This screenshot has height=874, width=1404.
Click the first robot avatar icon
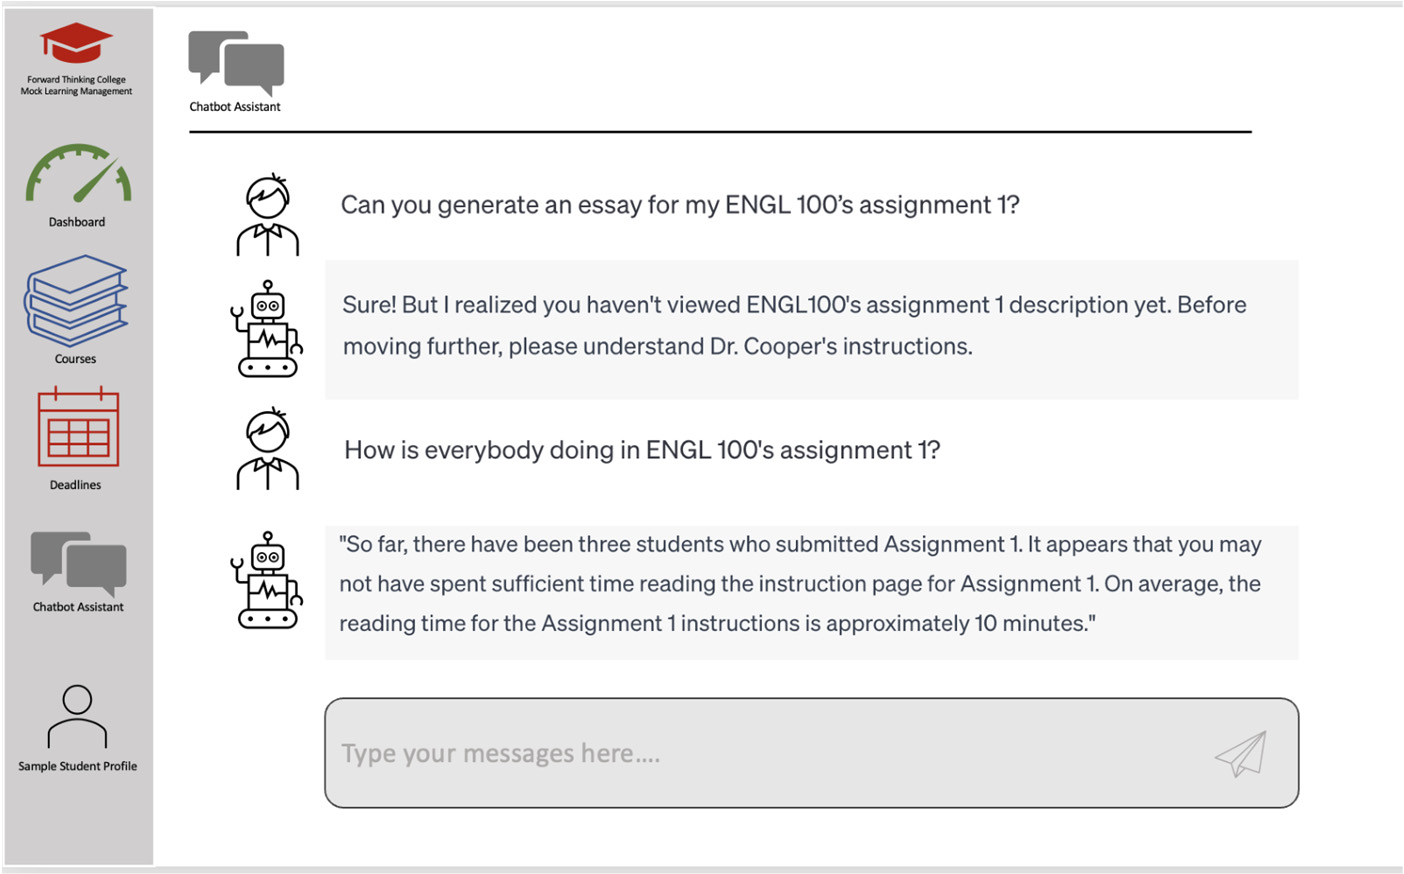pyautogui.click(x=267, y=329)
